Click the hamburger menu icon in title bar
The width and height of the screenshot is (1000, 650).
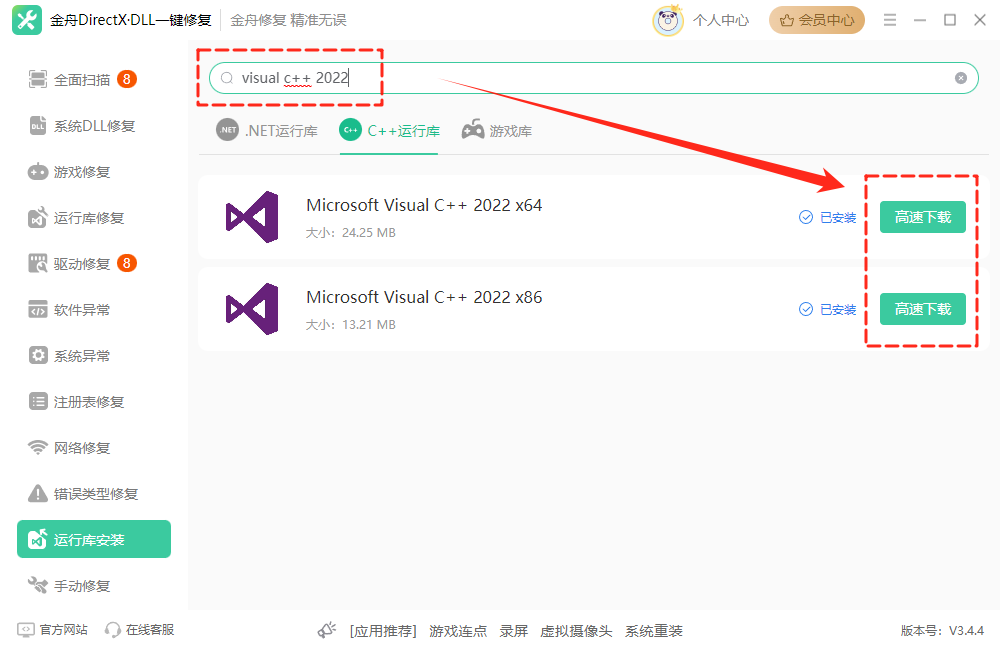pos(890,20)
